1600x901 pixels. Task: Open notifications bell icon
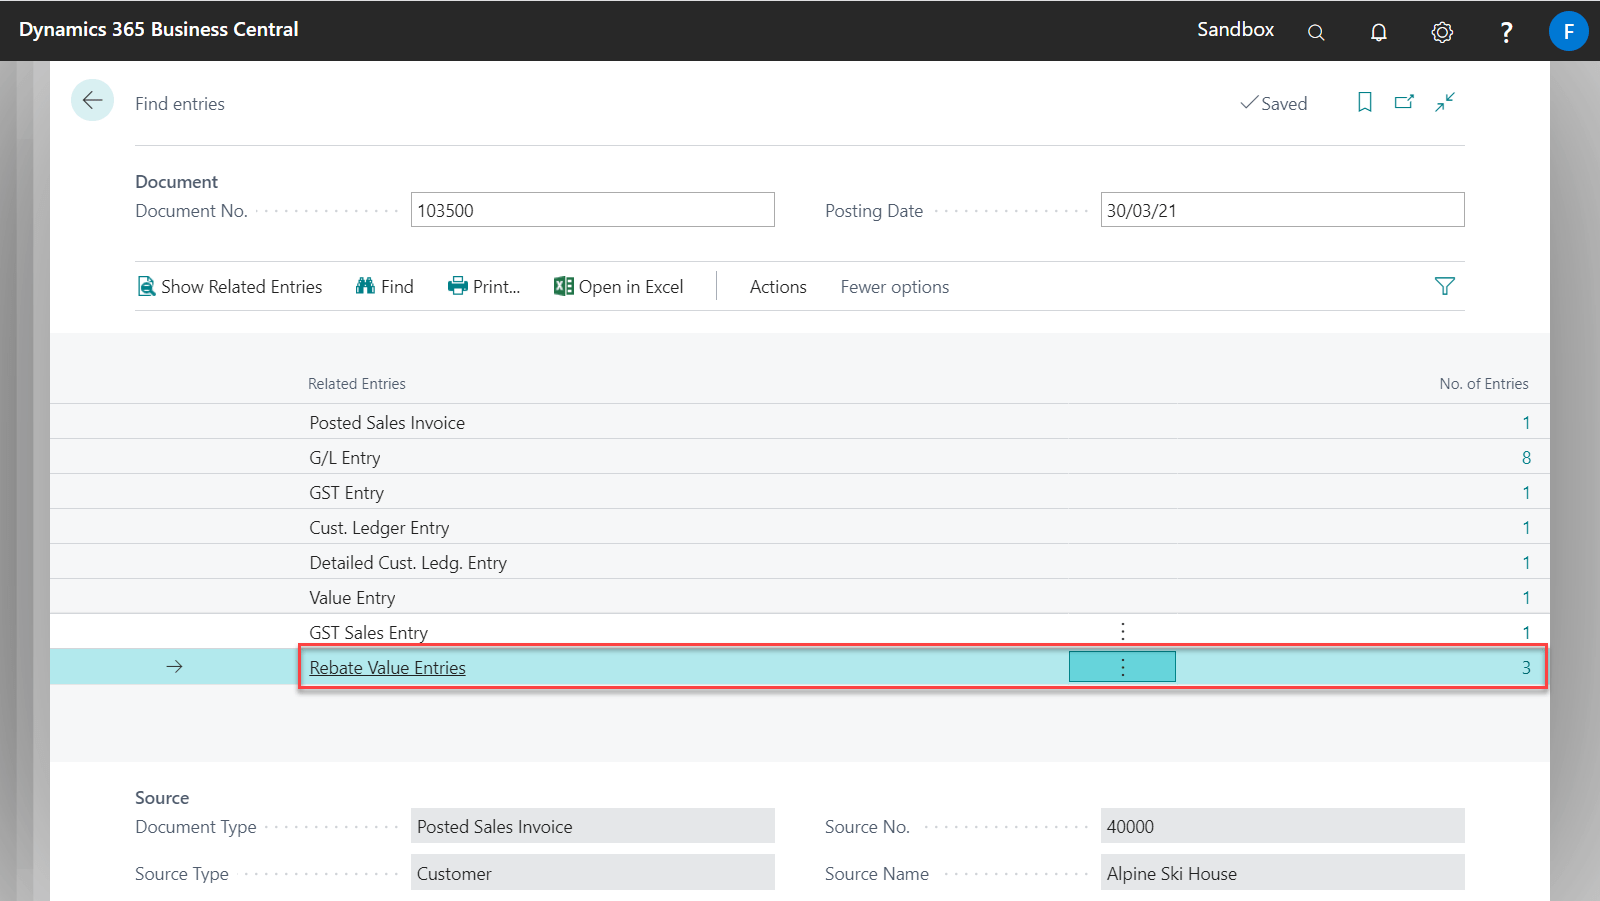coord(1379,32)
